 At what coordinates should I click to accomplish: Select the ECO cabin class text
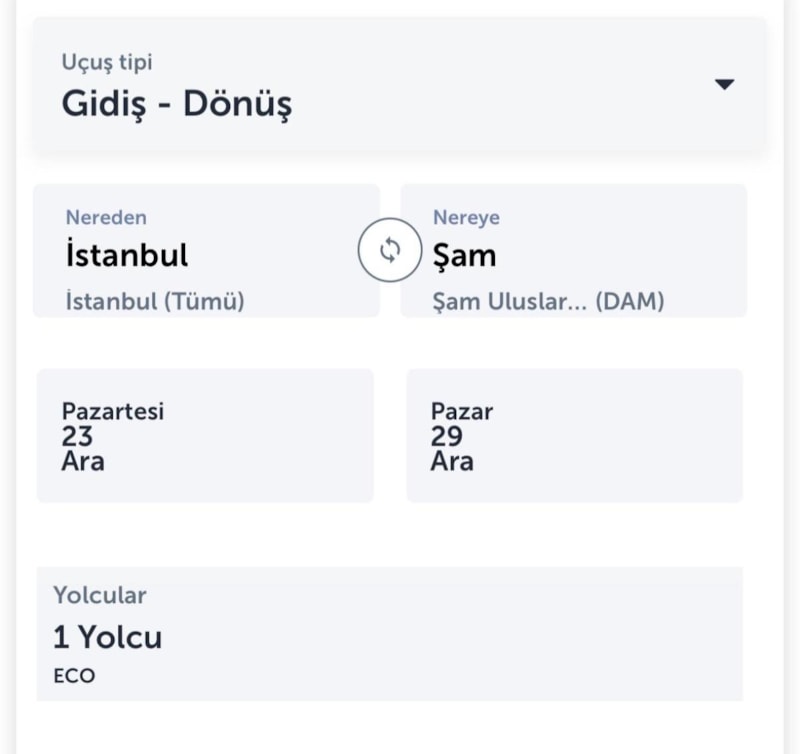click(x=74, y=676)
